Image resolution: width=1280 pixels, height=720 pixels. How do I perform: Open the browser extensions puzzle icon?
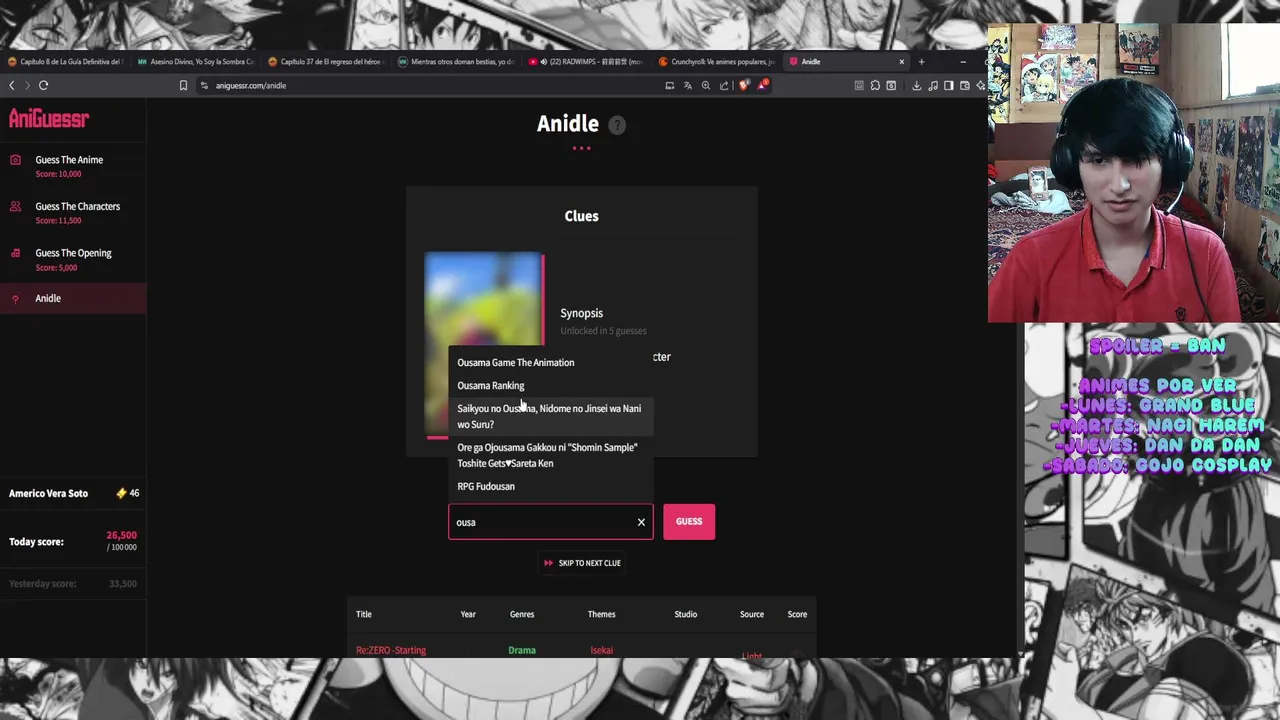click(875, 86)
